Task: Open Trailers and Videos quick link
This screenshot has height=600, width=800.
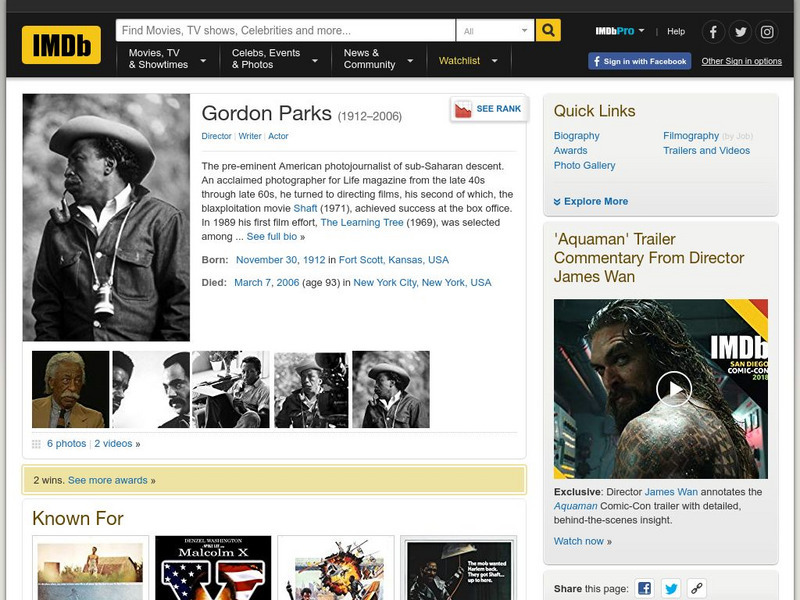Action: [706, 151]
